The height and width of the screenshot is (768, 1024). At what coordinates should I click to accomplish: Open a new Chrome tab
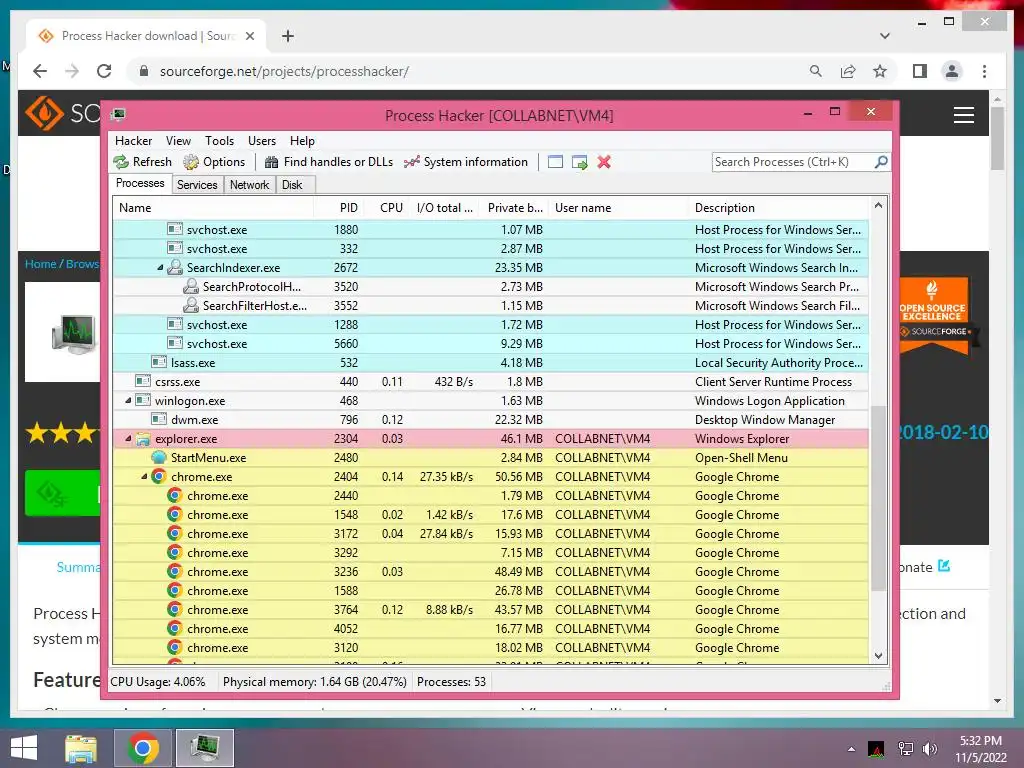click(x=288, y=36)
